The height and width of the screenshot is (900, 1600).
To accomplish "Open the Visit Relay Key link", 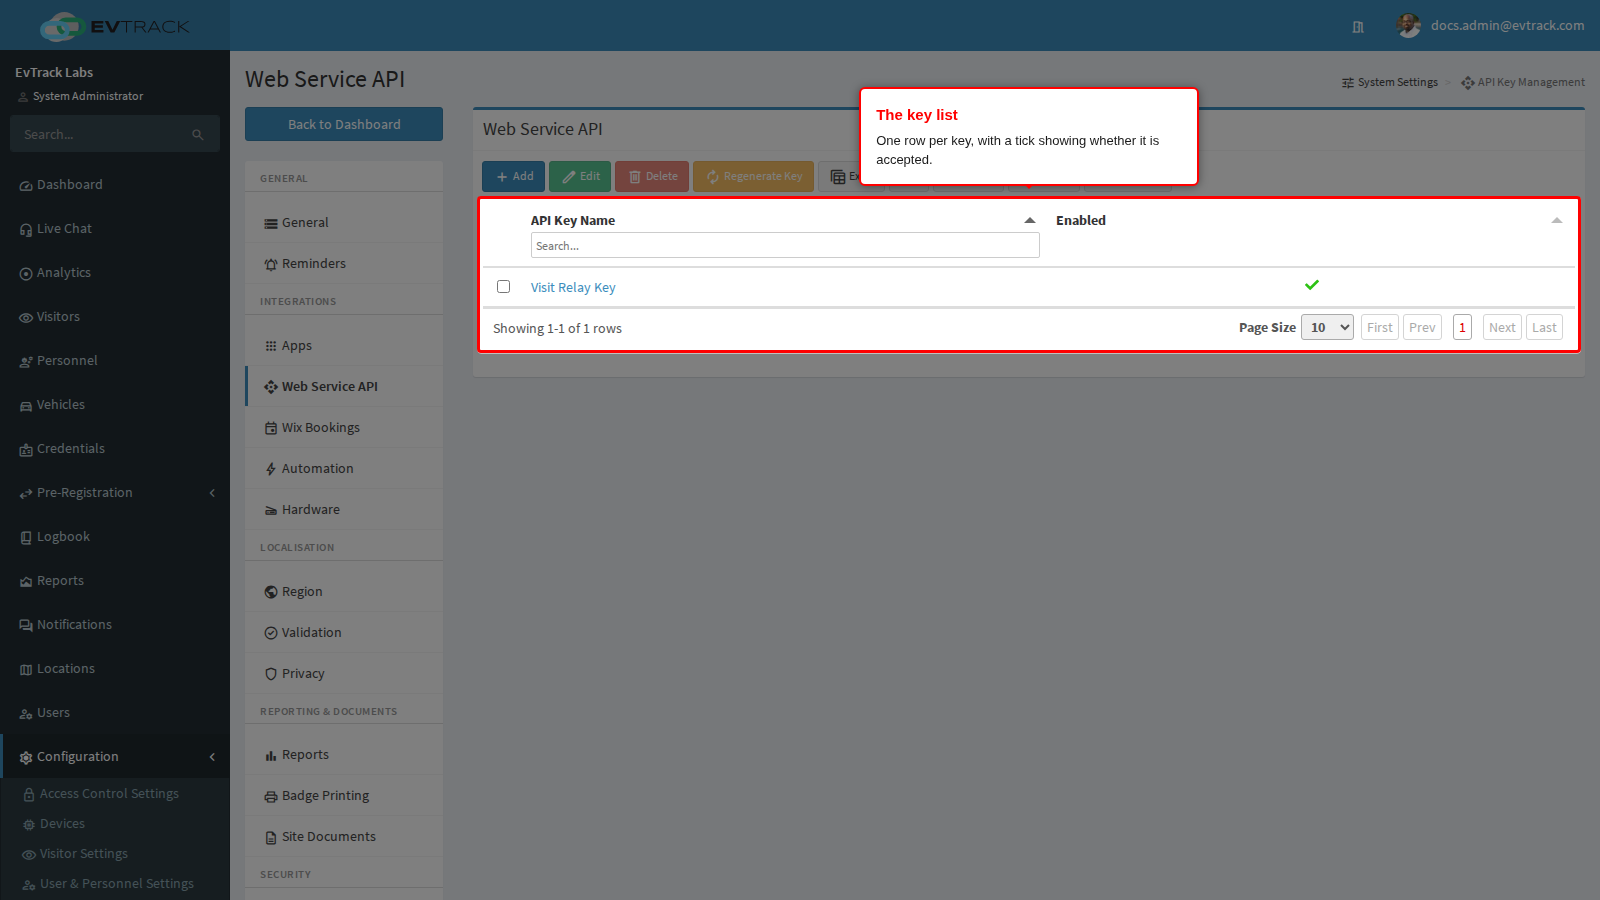I will coord(573,287).
